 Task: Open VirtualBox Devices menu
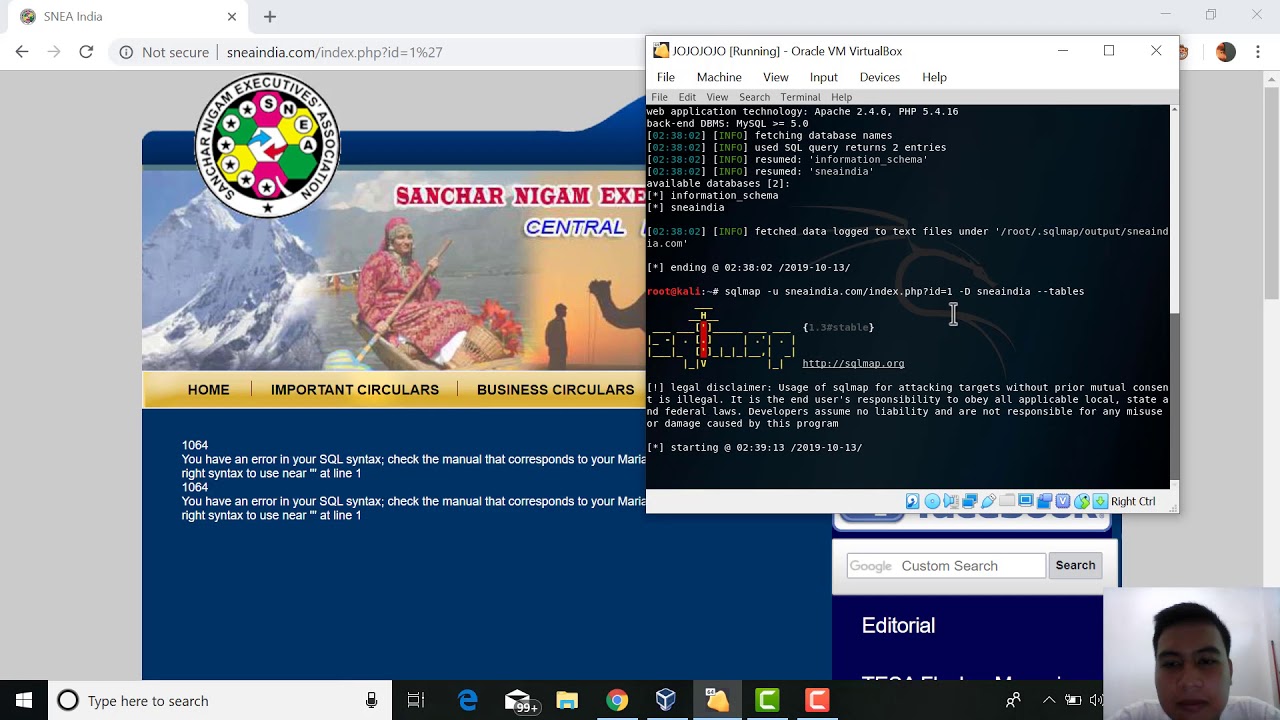880,77
